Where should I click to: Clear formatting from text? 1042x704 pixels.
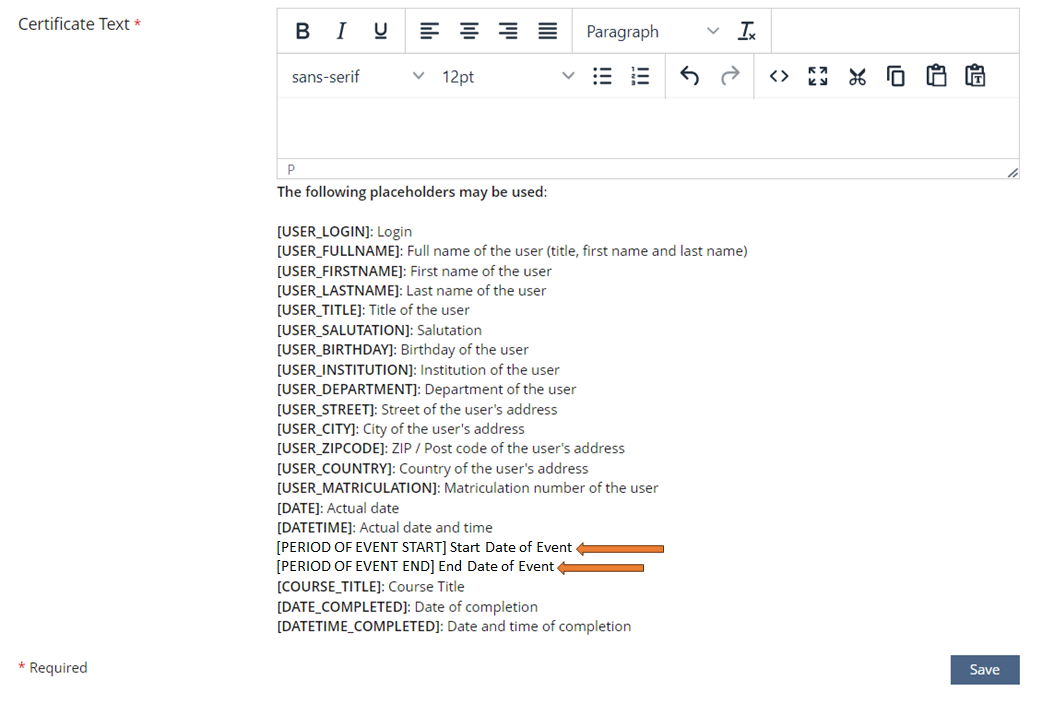(747, 31)
